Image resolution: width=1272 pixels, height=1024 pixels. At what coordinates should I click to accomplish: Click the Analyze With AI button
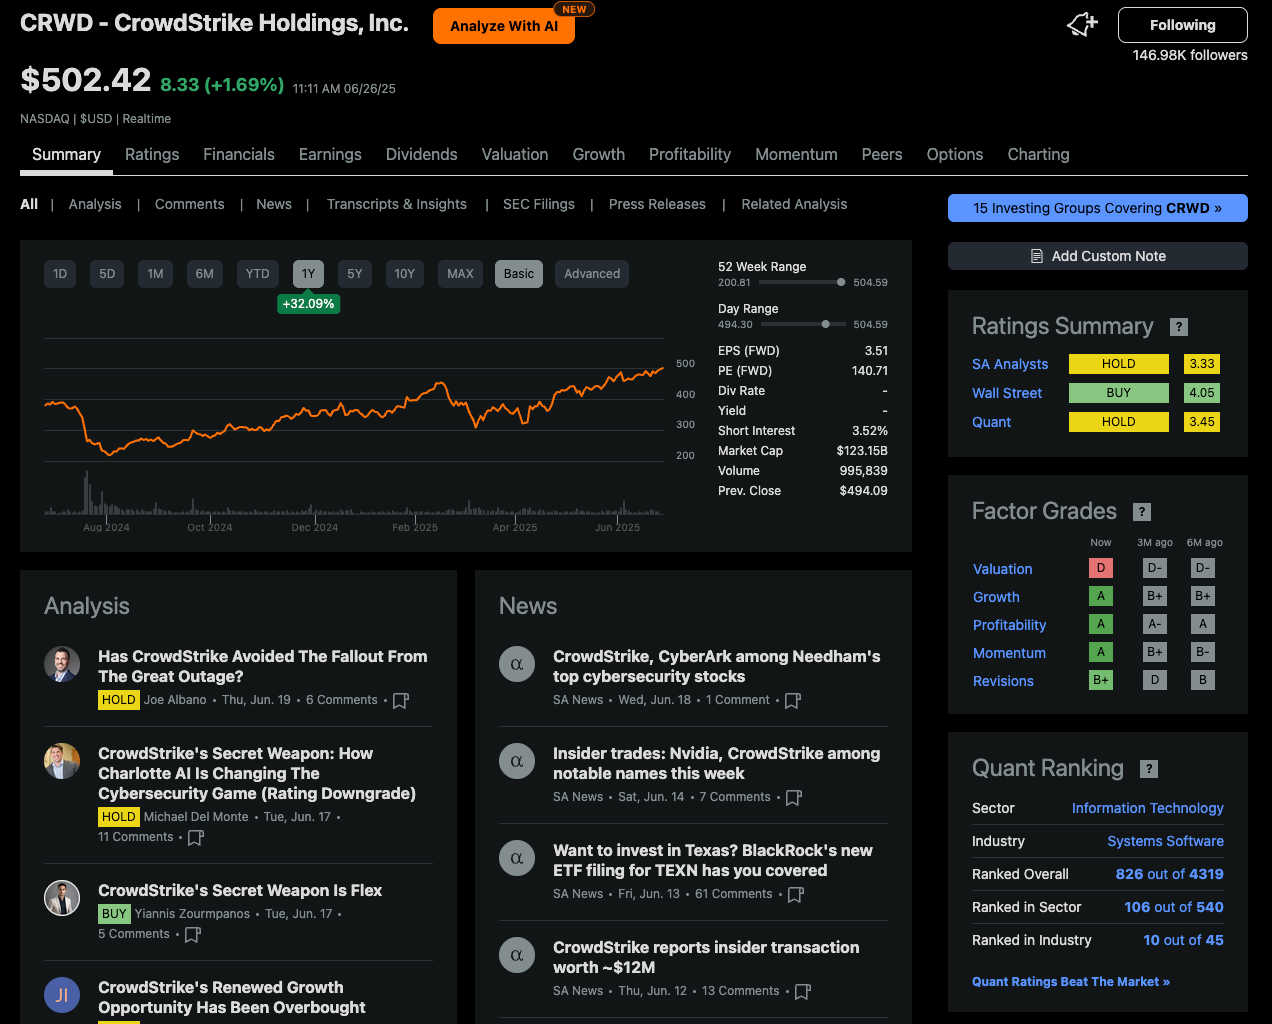coord(504,26)
